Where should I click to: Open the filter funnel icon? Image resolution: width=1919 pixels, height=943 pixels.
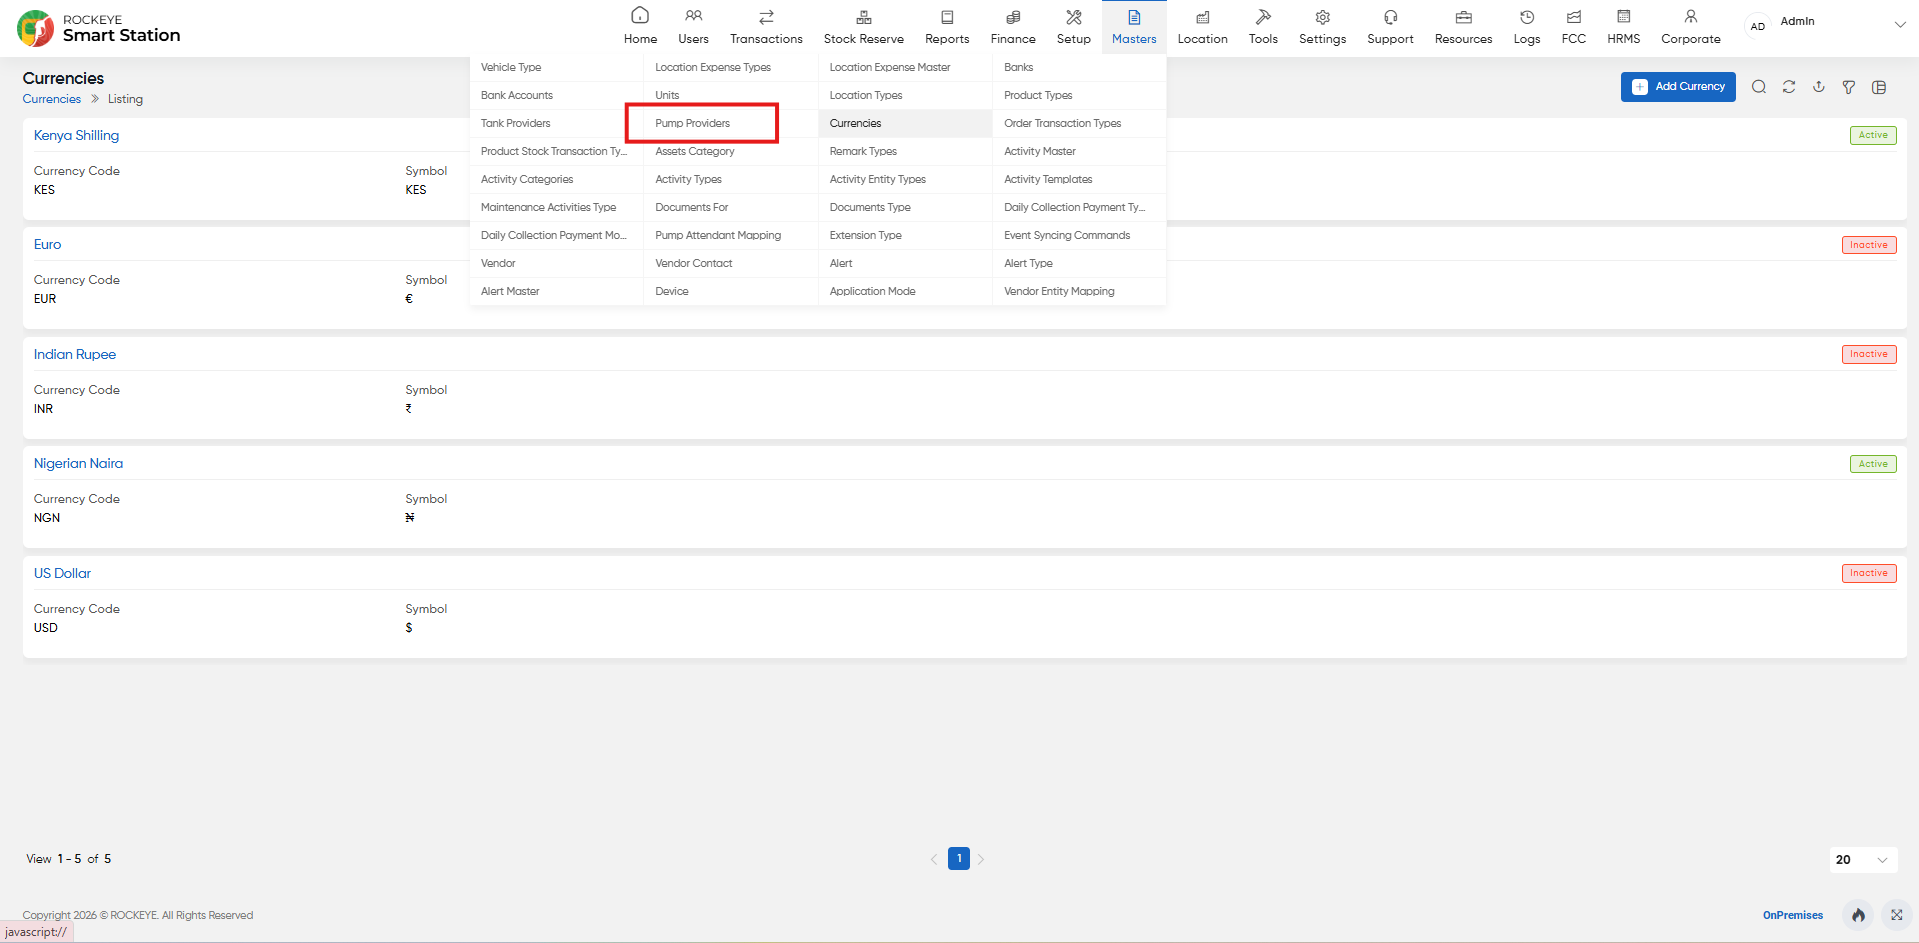[x=1849, y=87]
